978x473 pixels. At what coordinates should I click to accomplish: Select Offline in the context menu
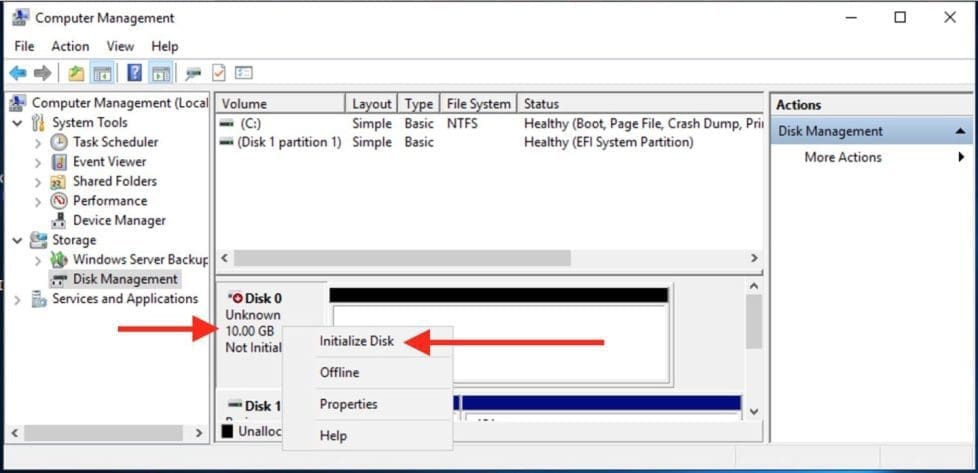[339, 372]
